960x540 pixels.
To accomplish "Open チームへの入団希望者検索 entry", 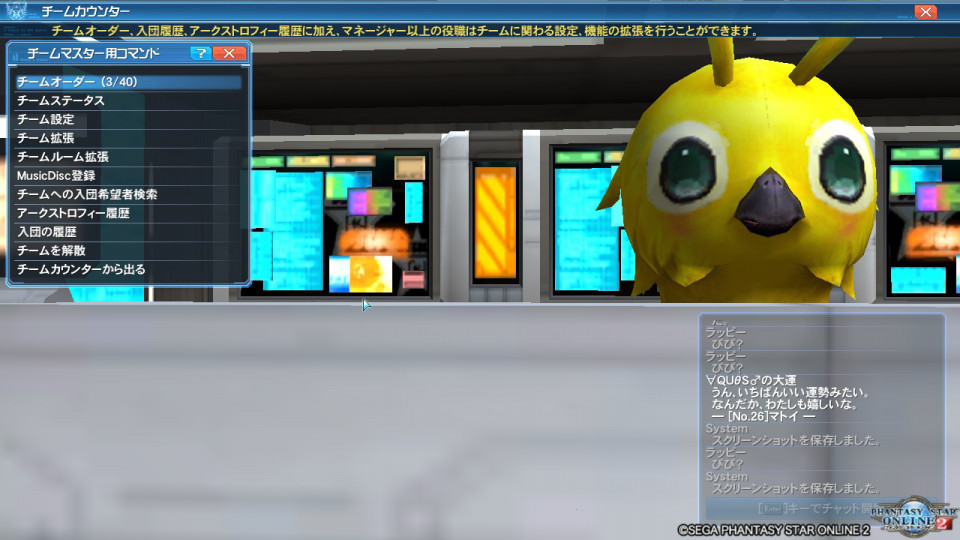I will click(128, 195).
